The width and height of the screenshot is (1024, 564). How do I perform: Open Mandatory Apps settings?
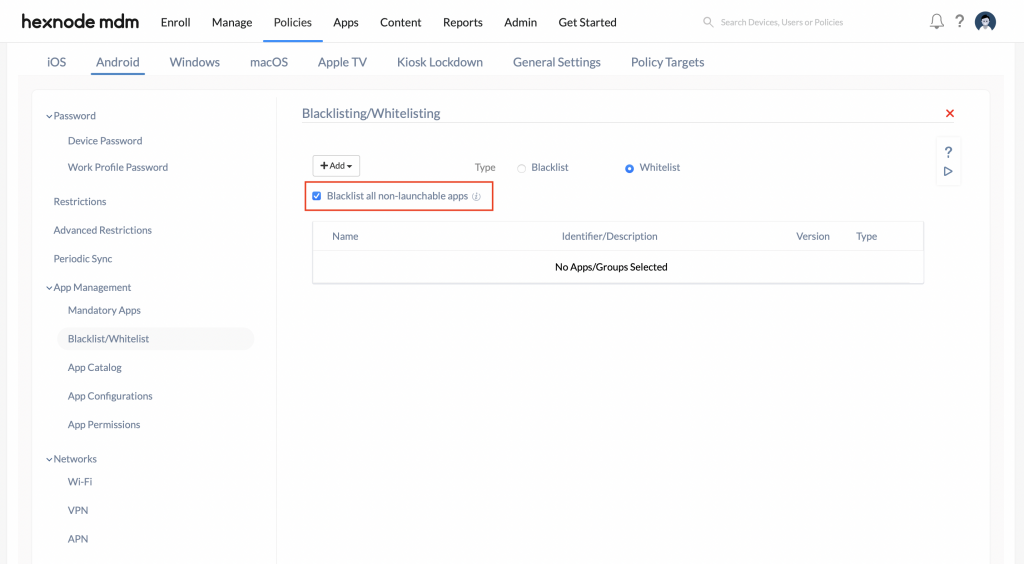point(104,310)
